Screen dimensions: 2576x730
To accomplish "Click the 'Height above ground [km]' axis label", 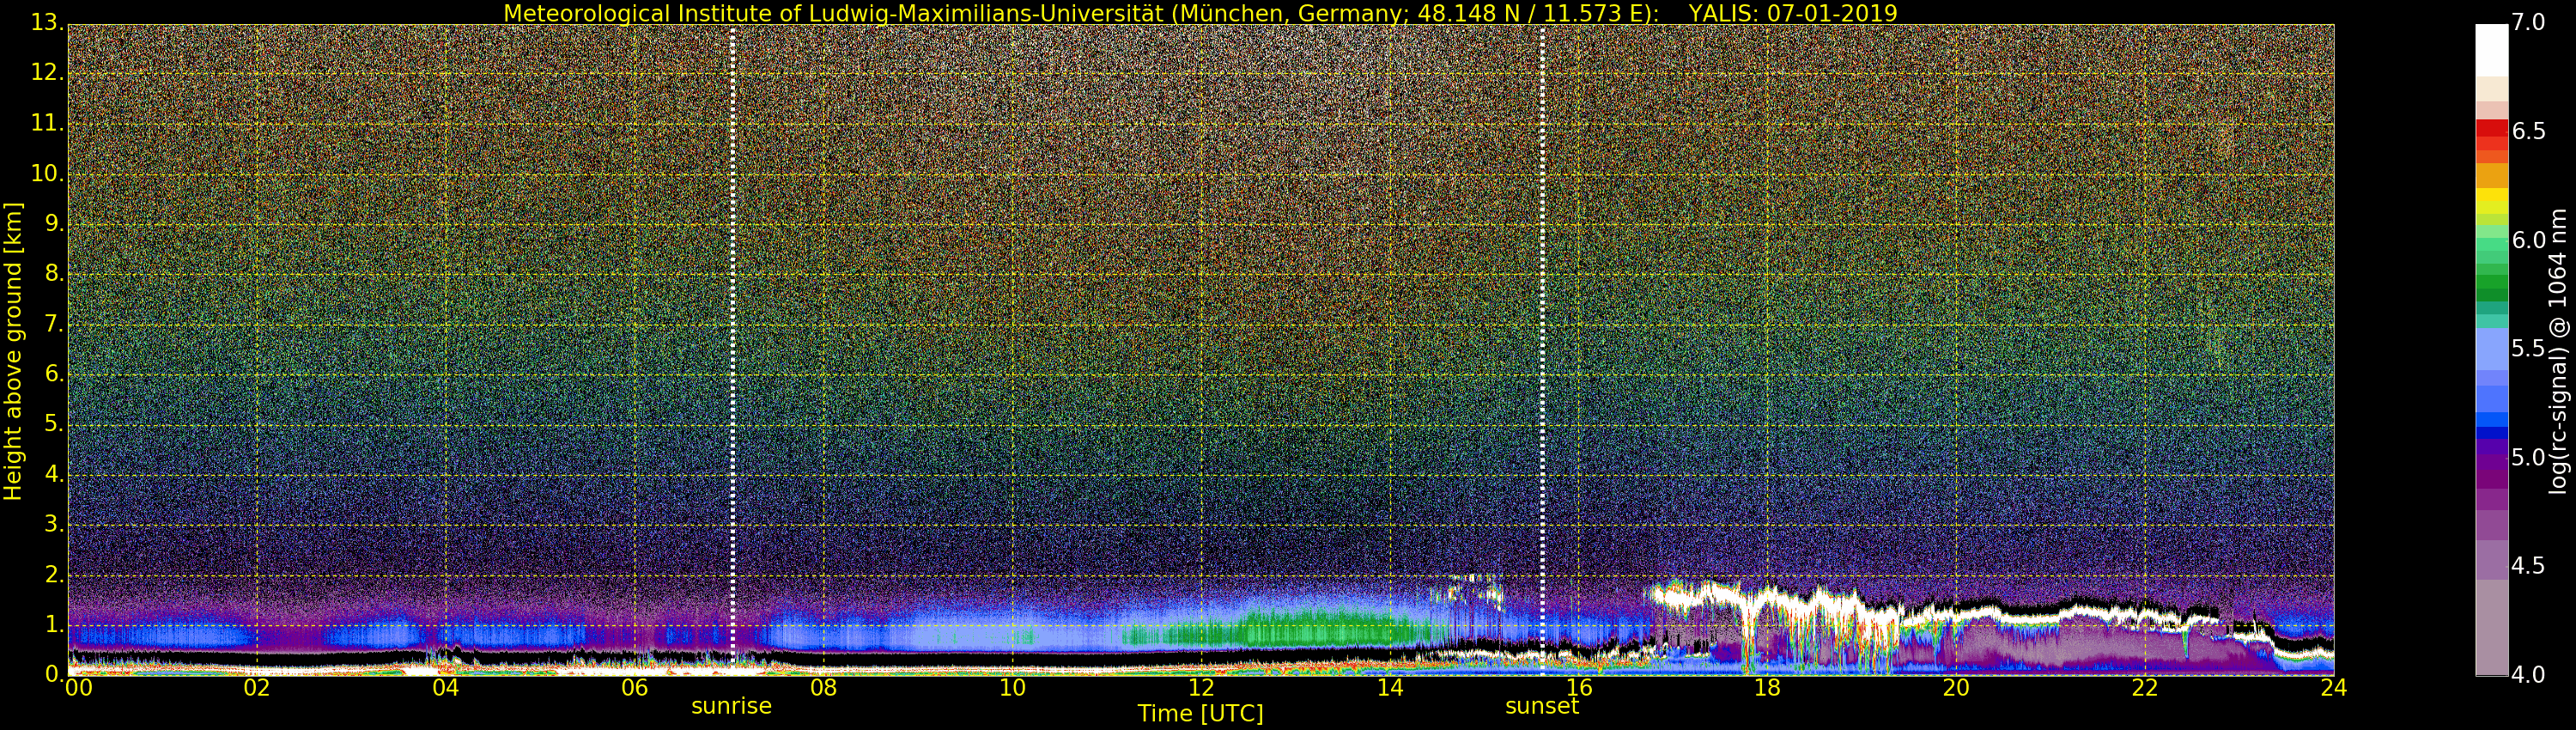I will pyautogui.click(x=13, y=351).
